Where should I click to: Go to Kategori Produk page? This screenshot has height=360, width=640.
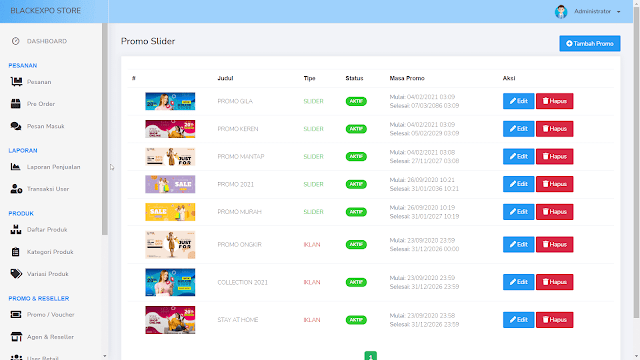point(50,252)
